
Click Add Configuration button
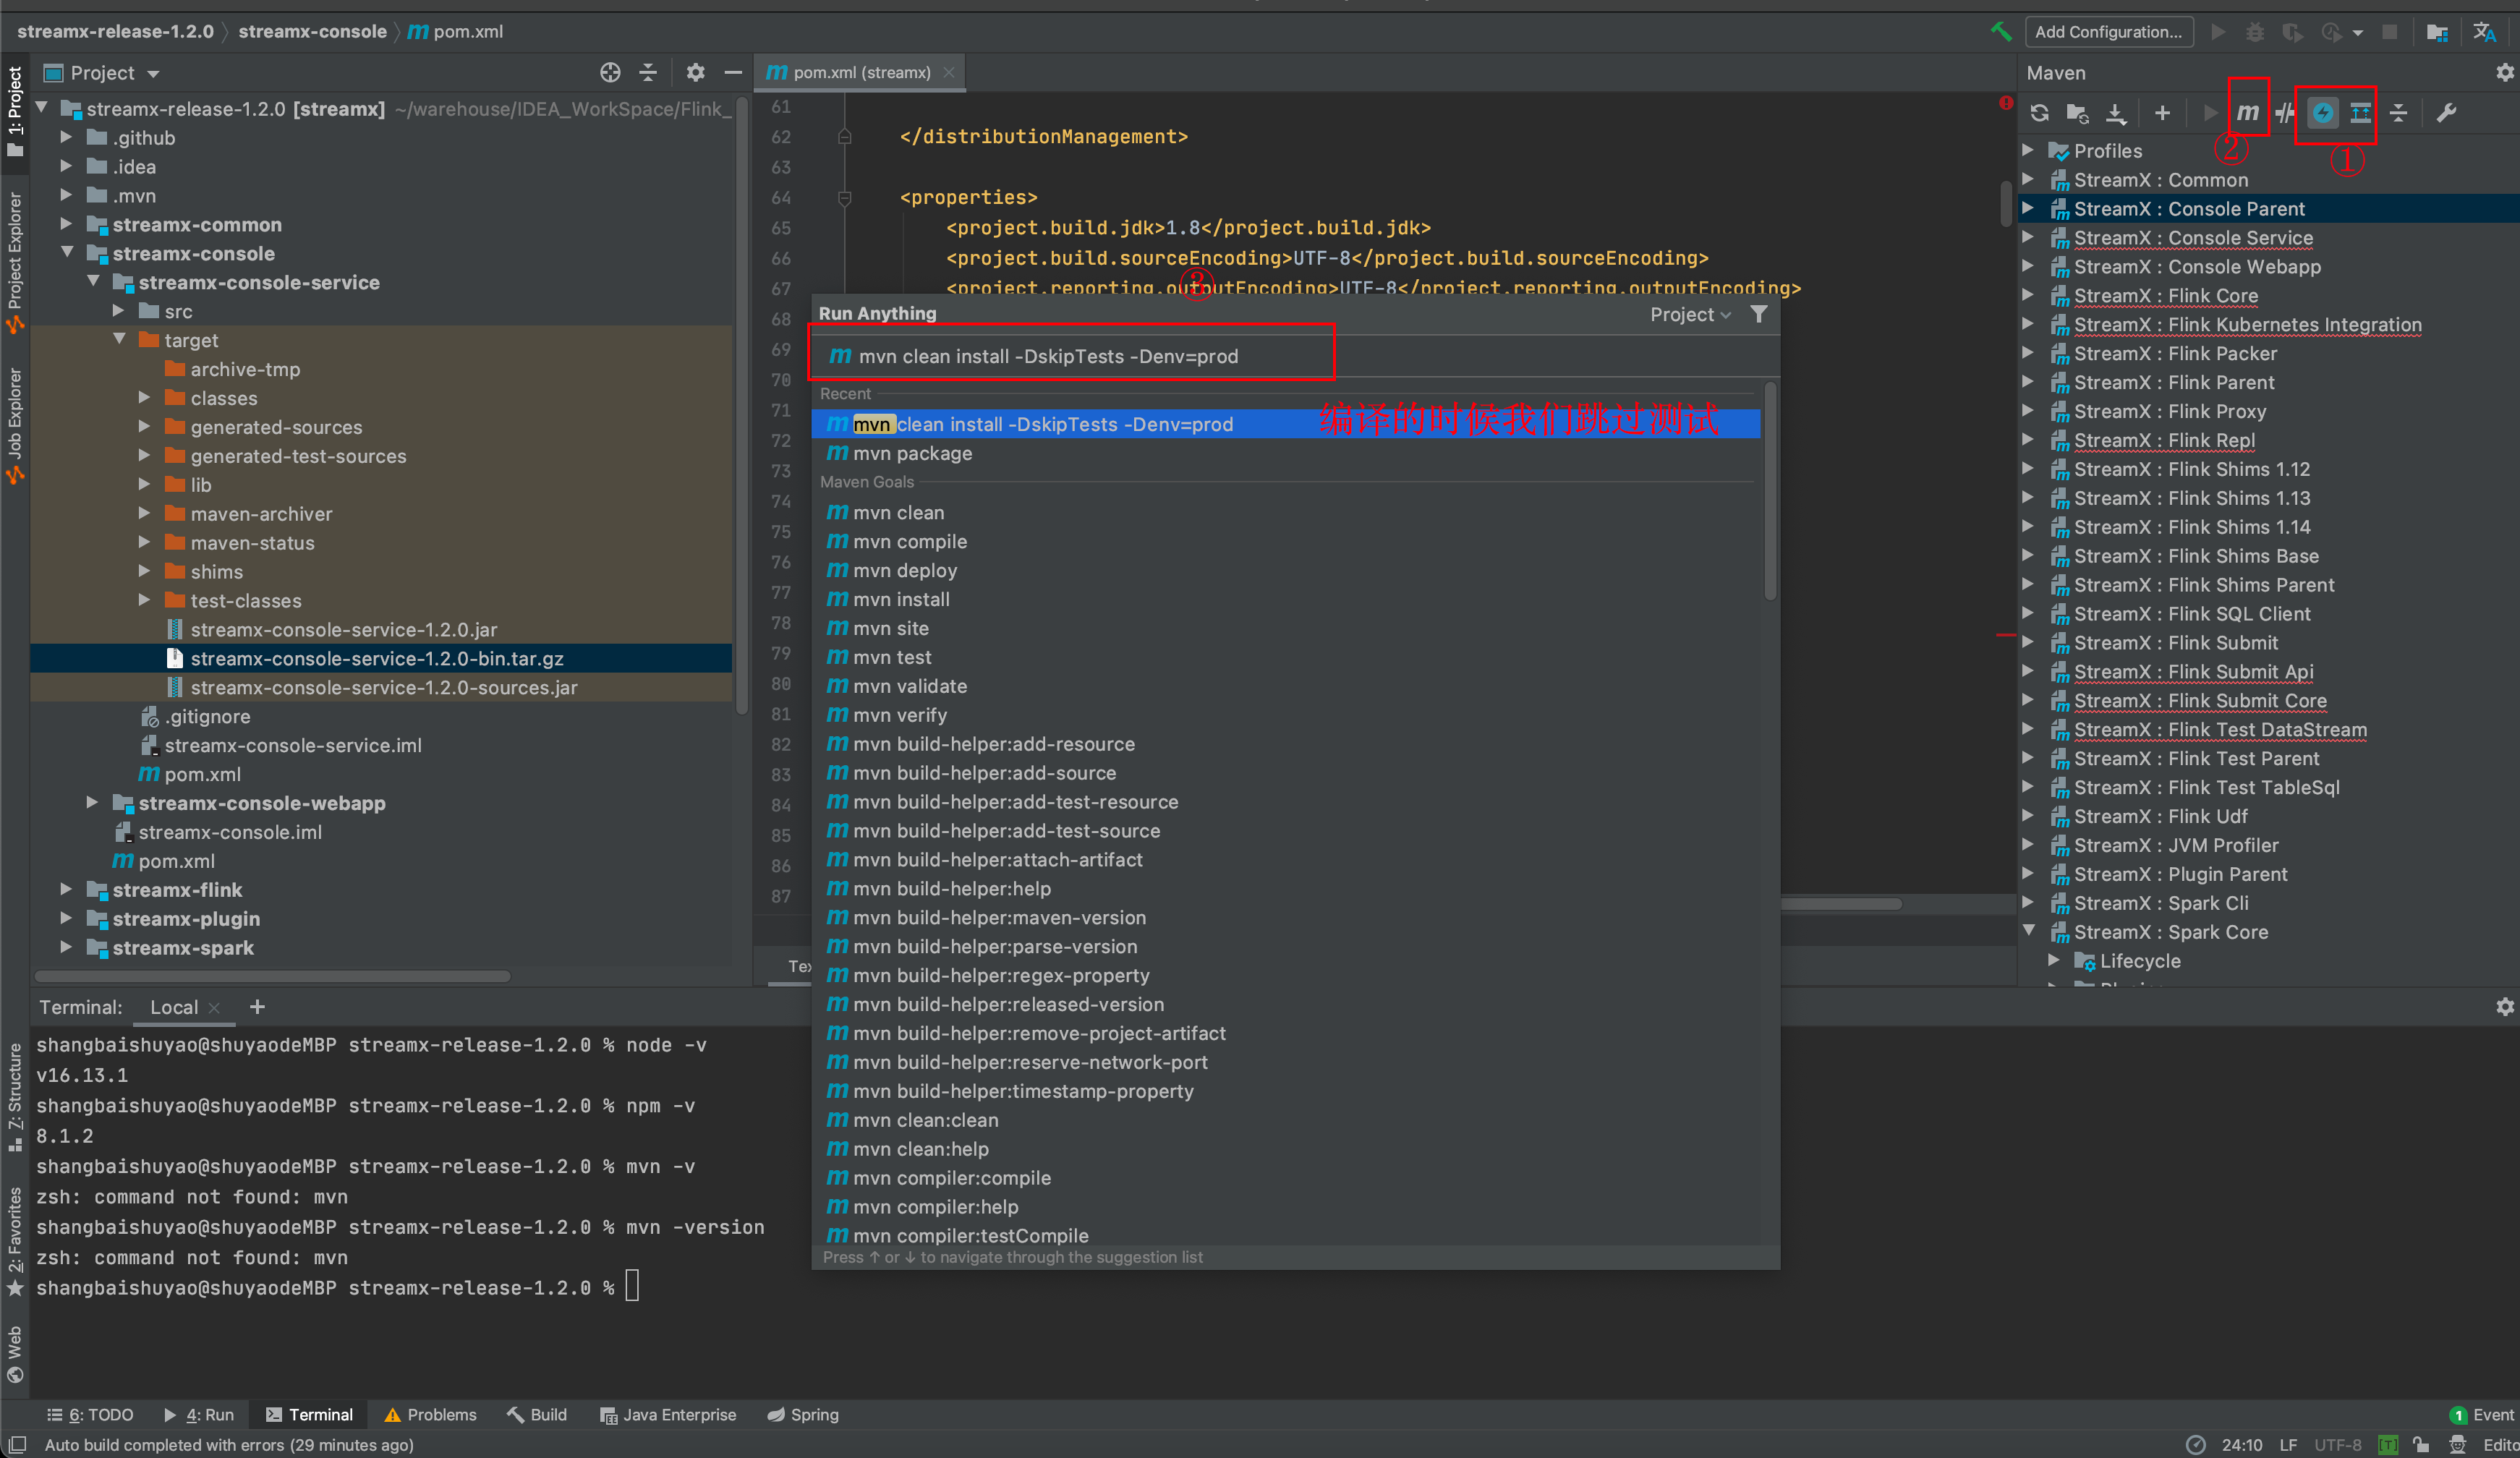2108,31
